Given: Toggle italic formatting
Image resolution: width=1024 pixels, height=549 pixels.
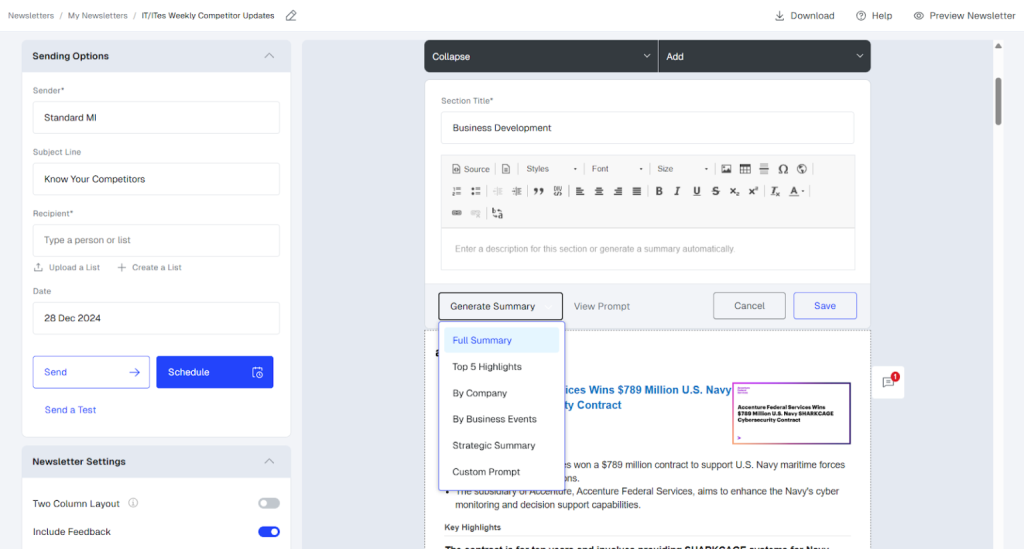Looking at the screenshot, I should pyautogui.click(x=677, y=191).
